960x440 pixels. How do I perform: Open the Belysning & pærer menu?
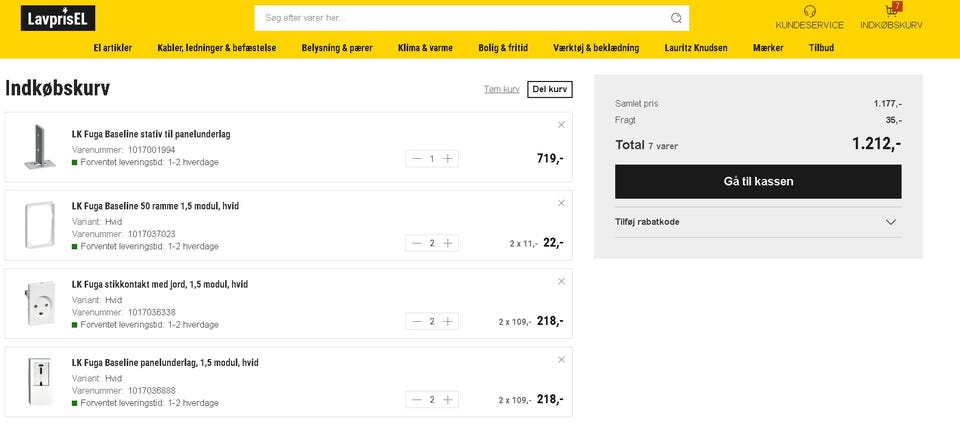(337, 48)
